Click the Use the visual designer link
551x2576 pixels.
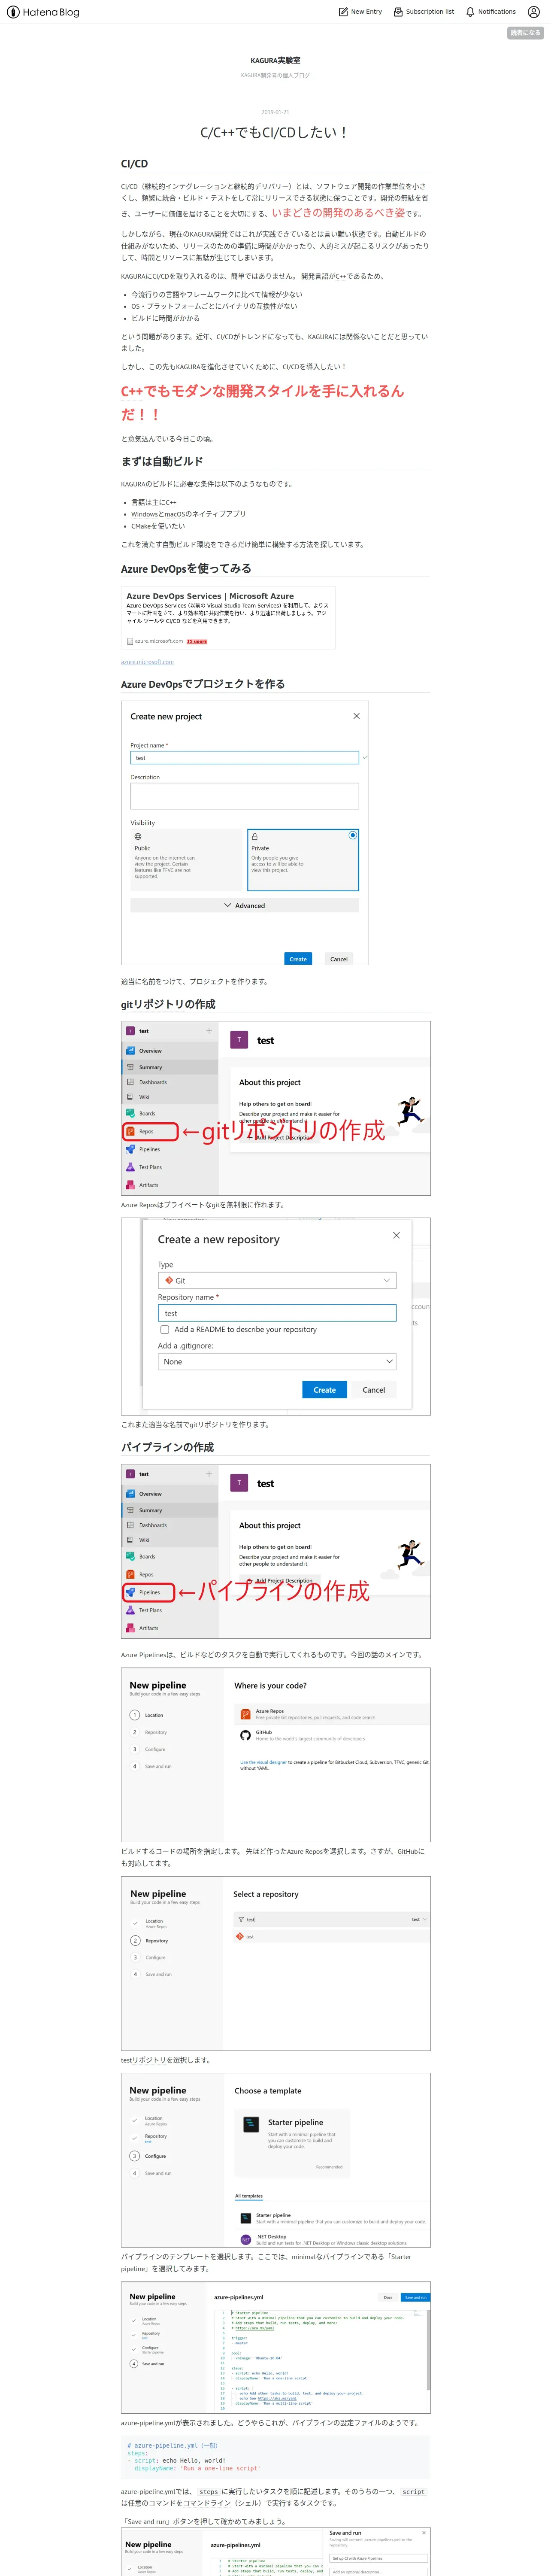pos(263,1762)
